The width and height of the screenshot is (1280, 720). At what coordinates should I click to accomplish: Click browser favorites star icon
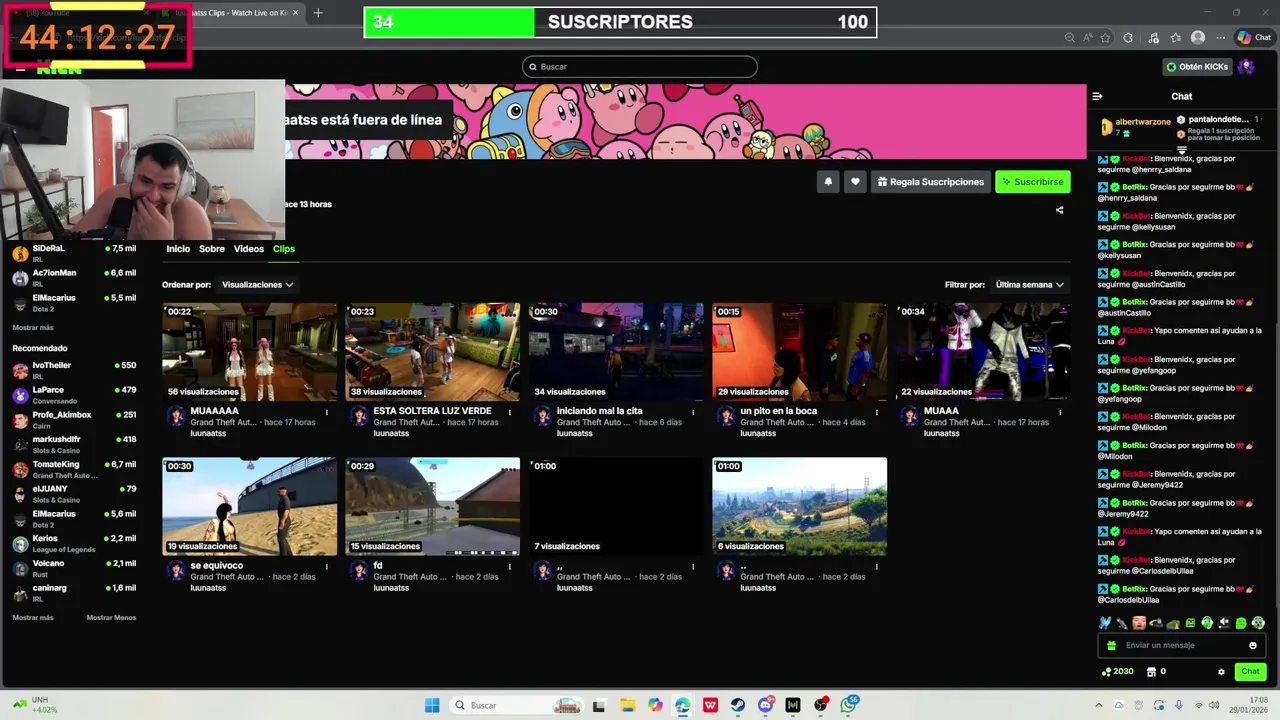point(1106,38)
